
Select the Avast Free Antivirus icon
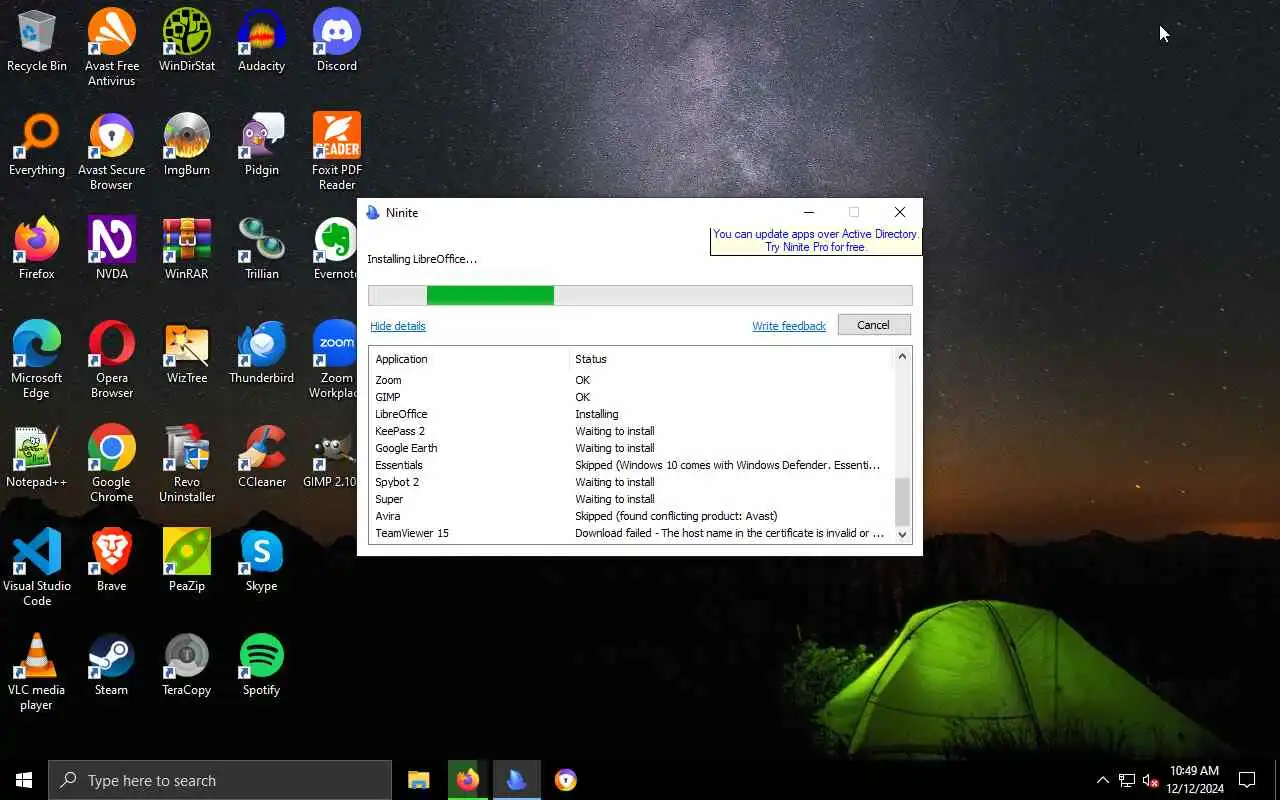coord(111,48)
